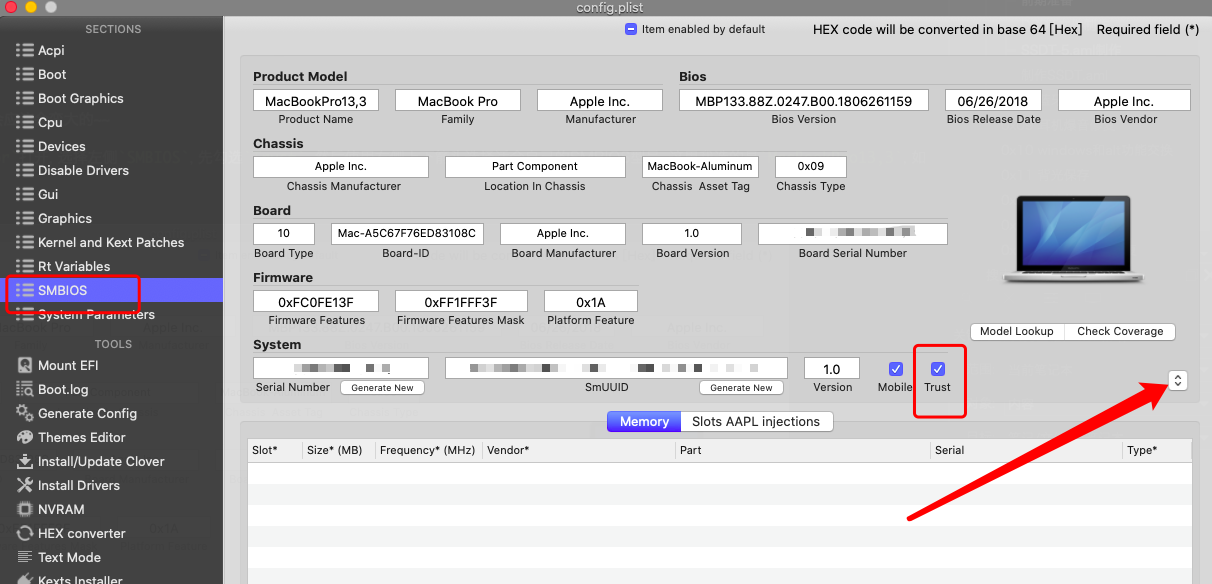Open the Gui section icon
Image resolution: width=1212 pixels, height=584 pixels.
[25, 194]
